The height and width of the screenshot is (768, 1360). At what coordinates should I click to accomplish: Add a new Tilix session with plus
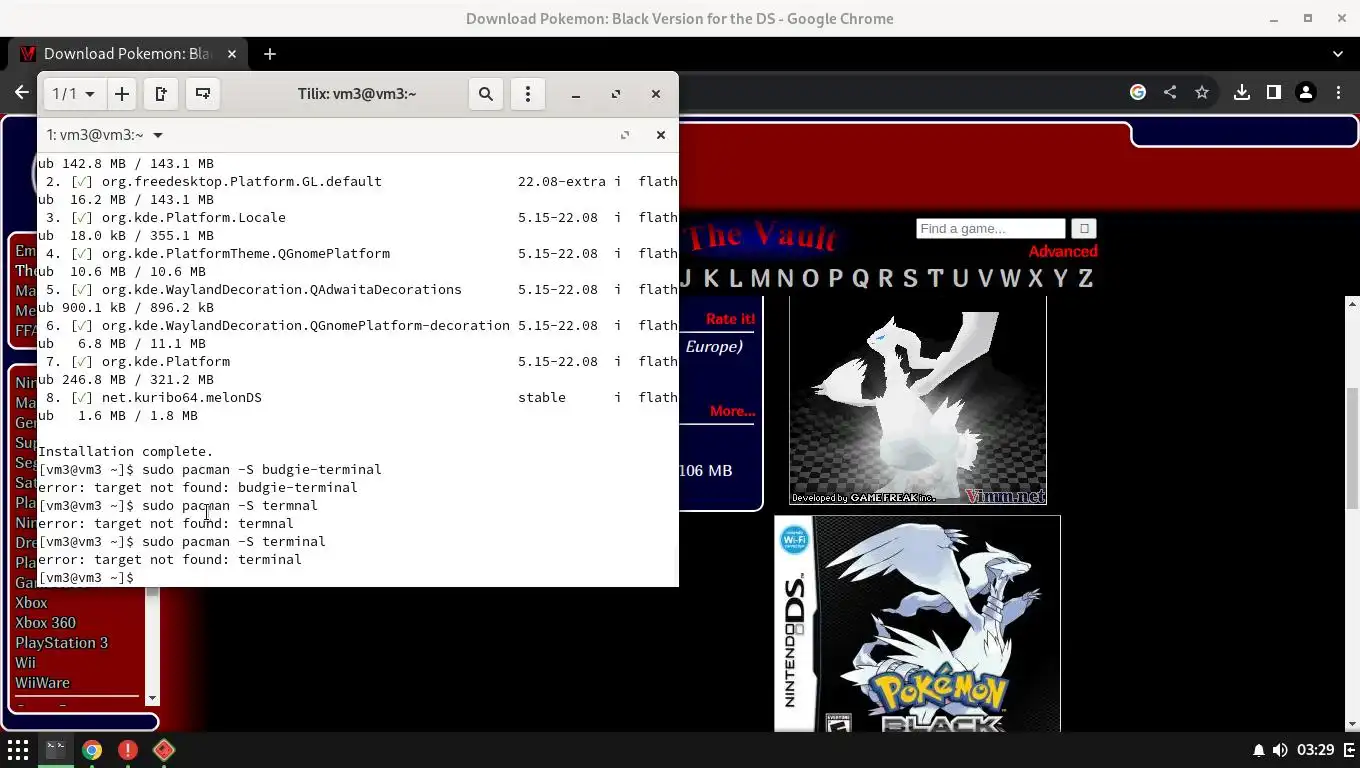click(122, 94)
